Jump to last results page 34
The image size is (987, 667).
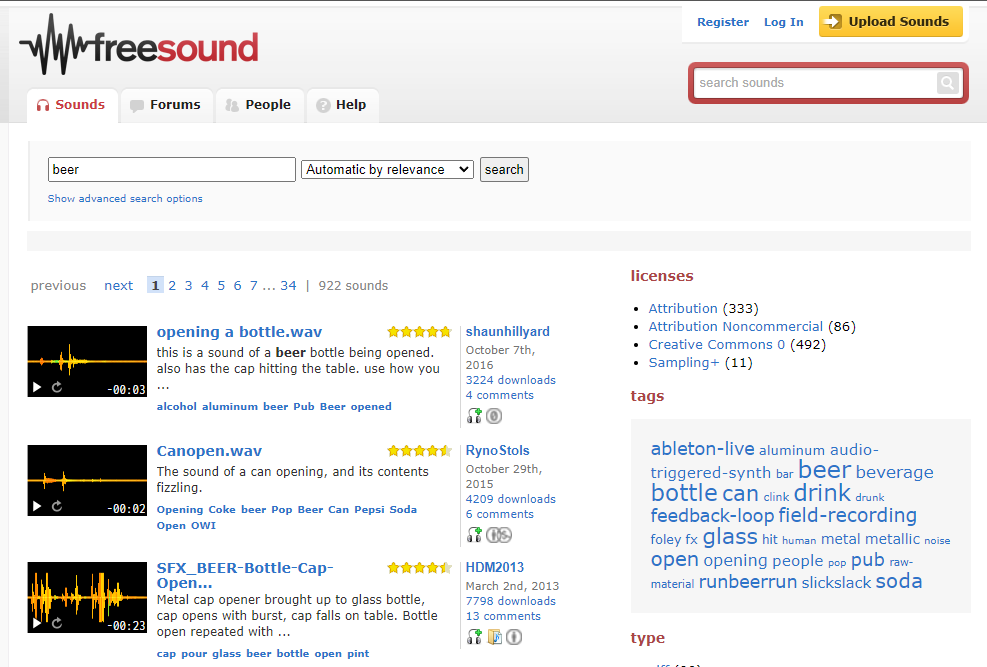coord(288,286)
